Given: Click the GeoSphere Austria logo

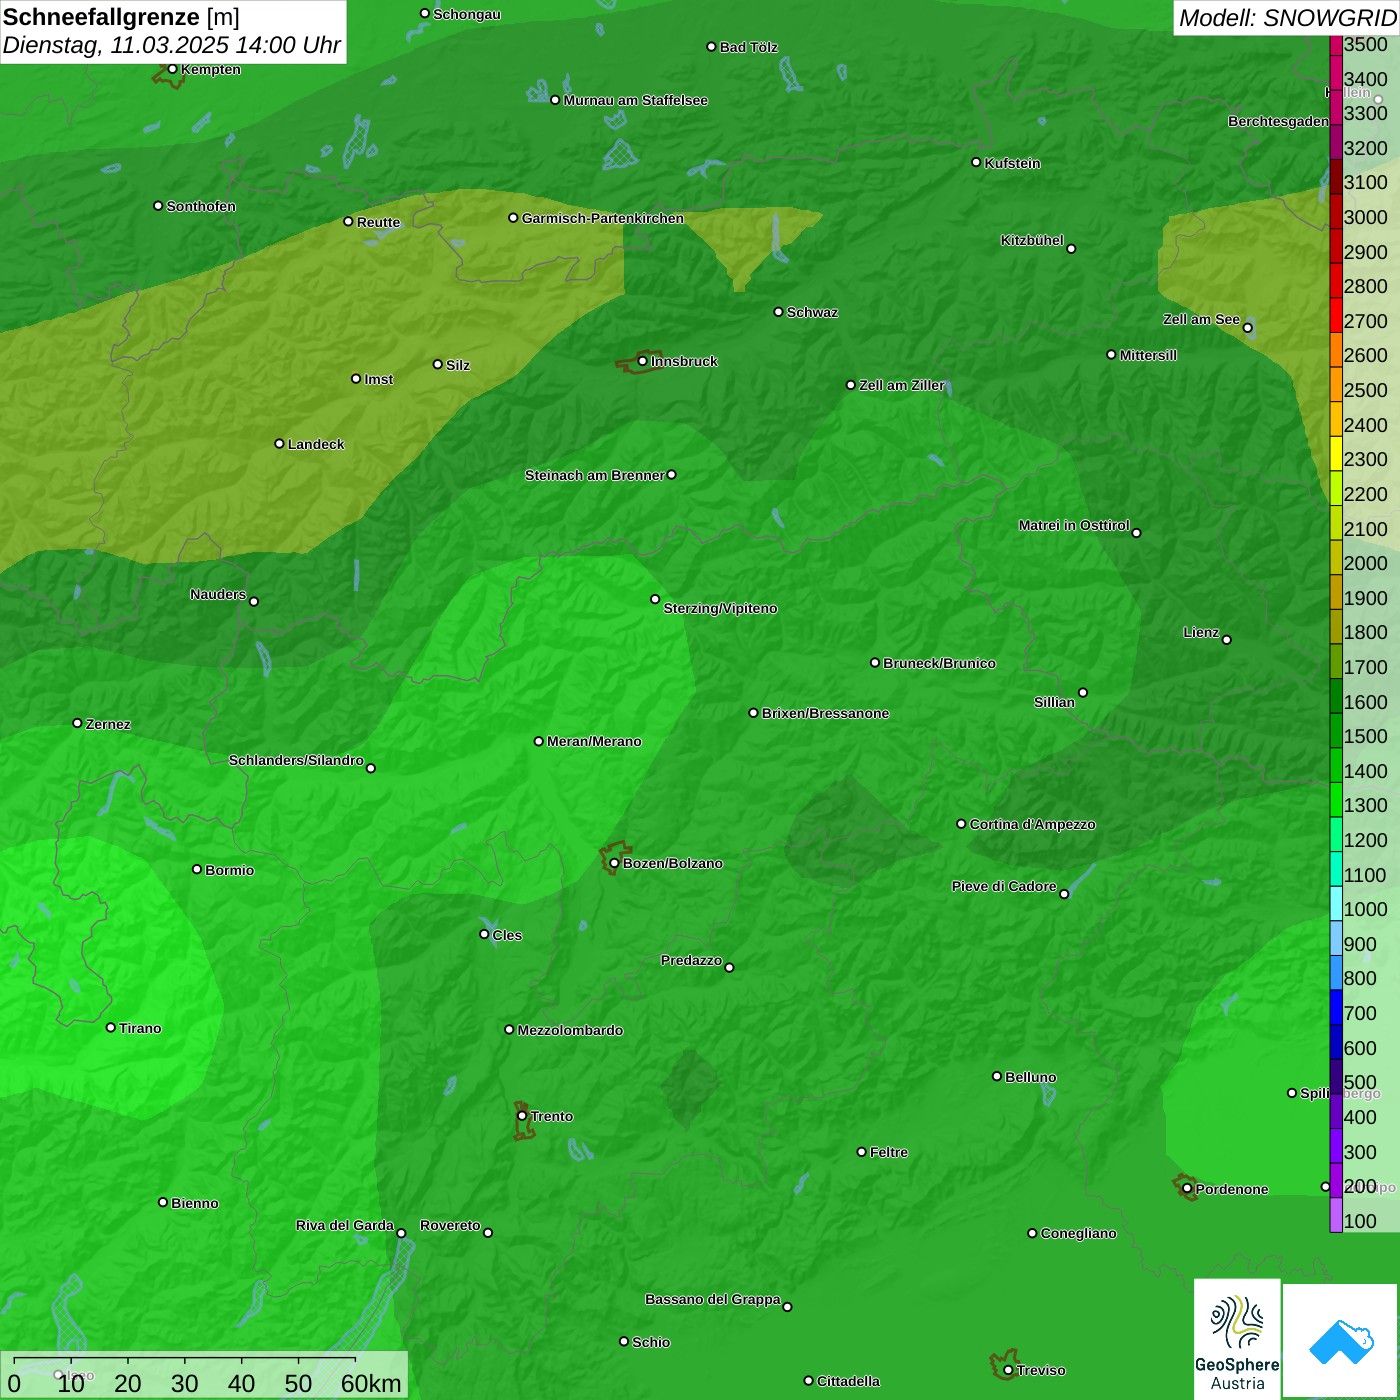Looking at the screenshot, I should (x=1237, y=1338).
